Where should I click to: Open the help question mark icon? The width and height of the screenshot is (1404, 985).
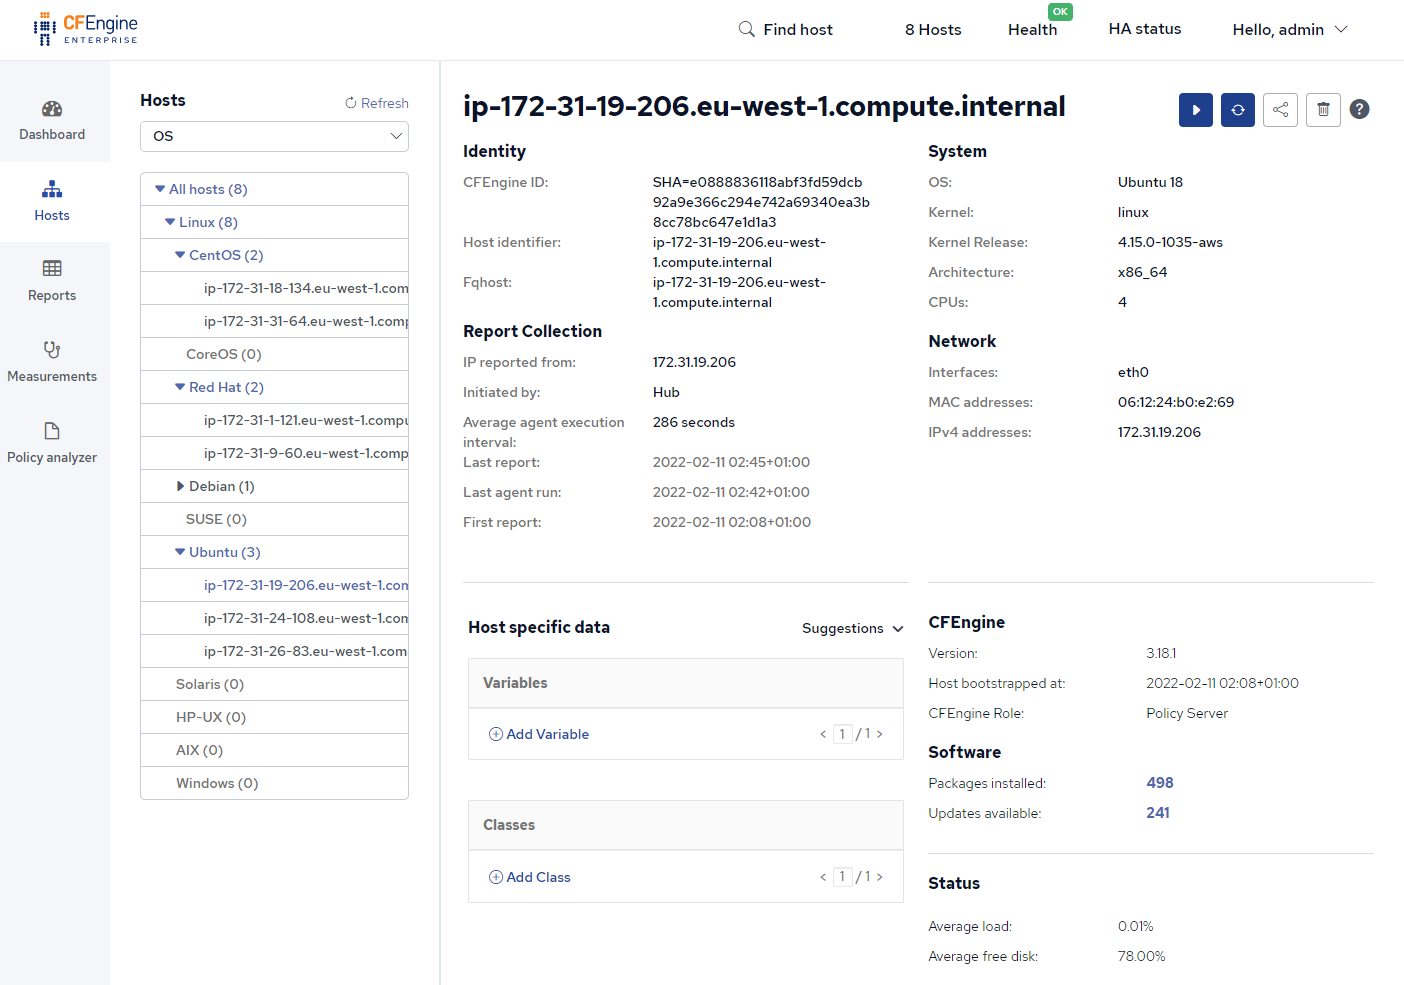[x=1359, y=110]
